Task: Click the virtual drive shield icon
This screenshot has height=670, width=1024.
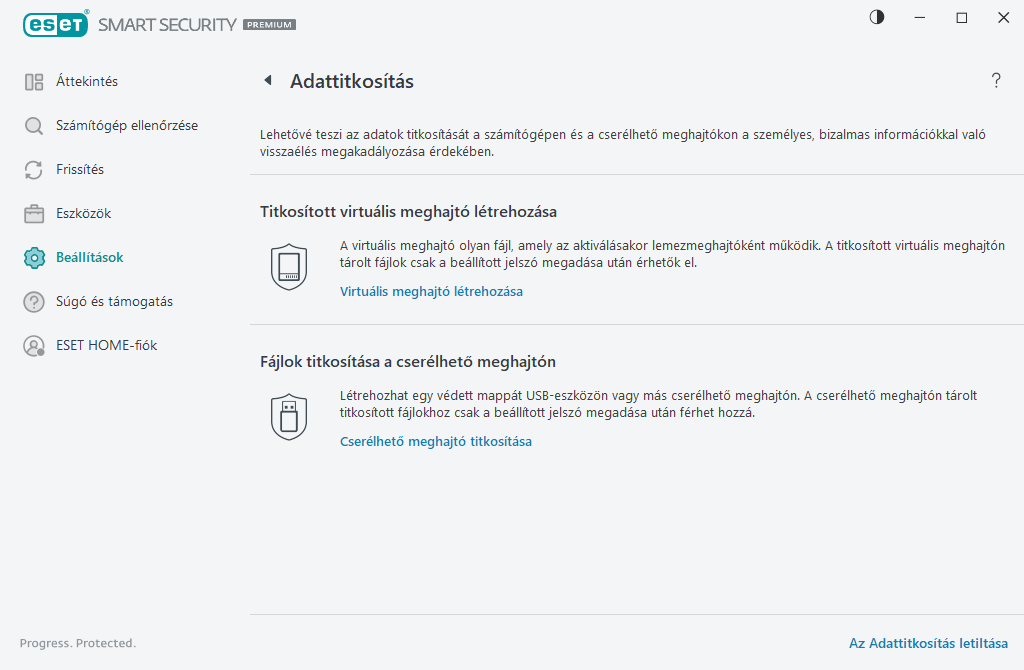Action: pyautogui.click(x=288, y=266)
